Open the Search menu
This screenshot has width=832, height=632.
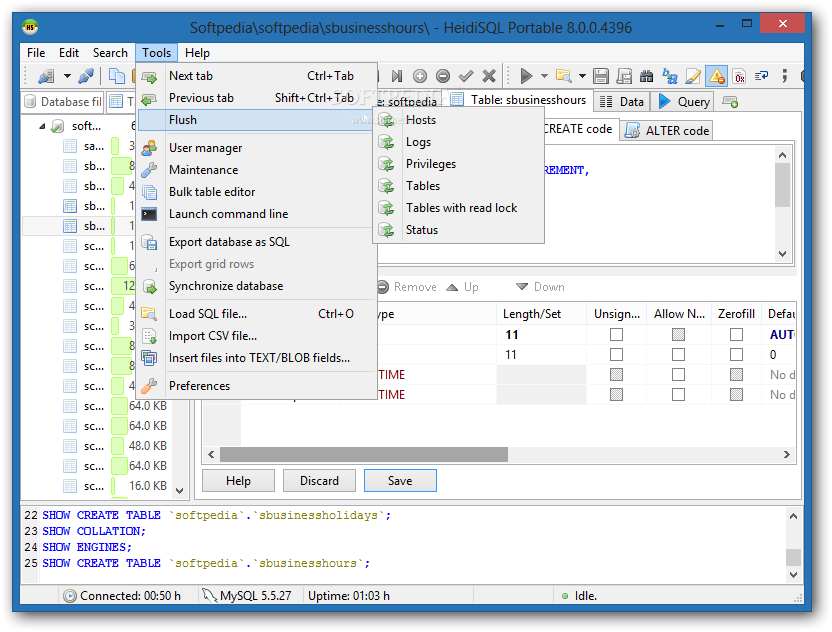(110, 53)
